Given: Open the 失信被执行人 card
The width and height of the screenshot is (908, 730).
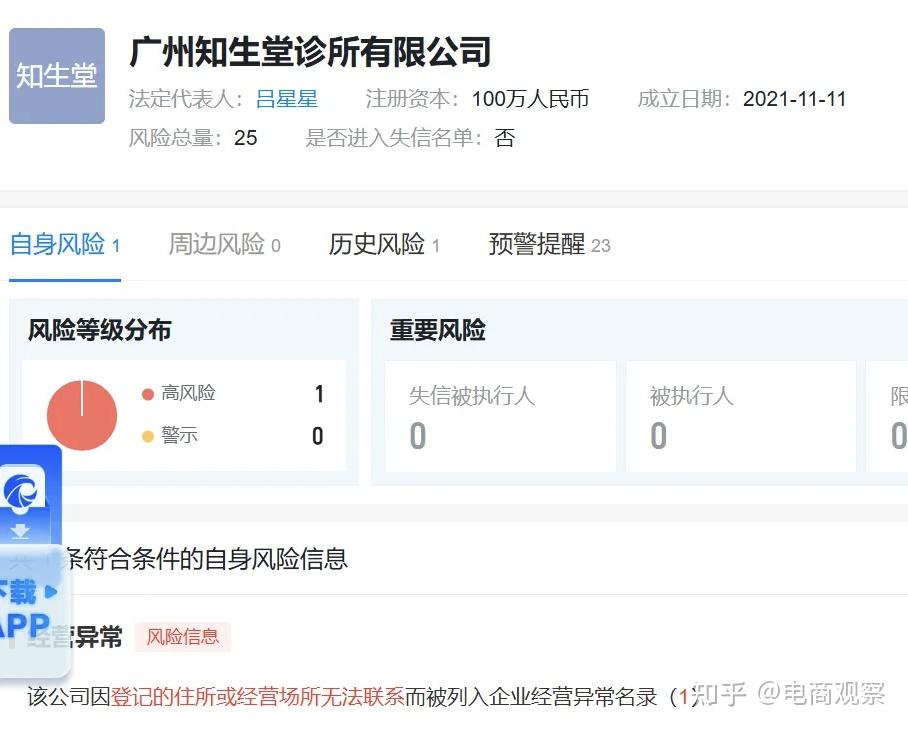Looking at the screenshot, I should (x=500, y=416).
